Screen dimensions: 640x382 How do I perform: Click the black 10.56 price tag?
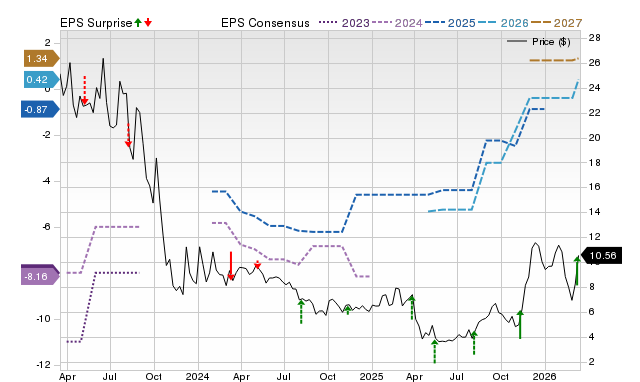(601, 255)
